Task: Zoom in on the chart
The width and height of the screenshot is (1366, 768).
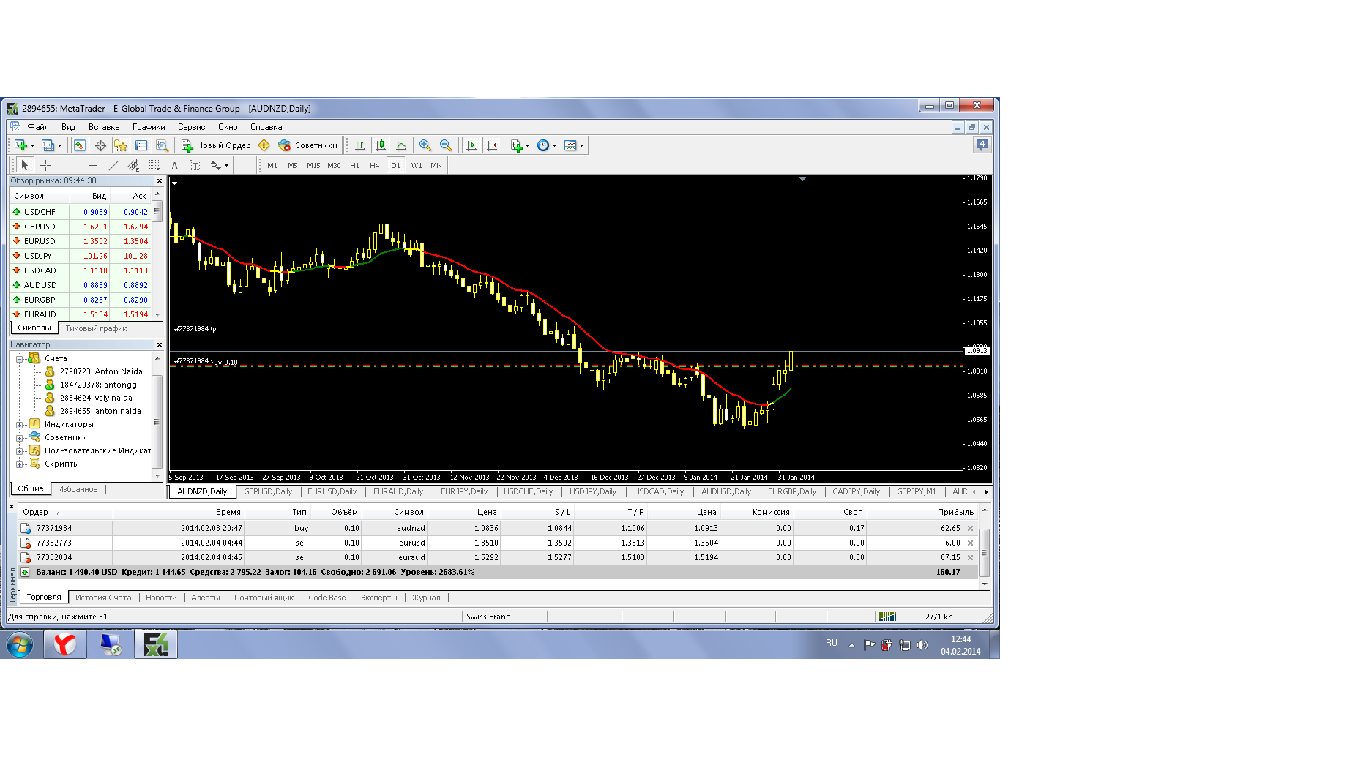Action: tap(425, 145)
